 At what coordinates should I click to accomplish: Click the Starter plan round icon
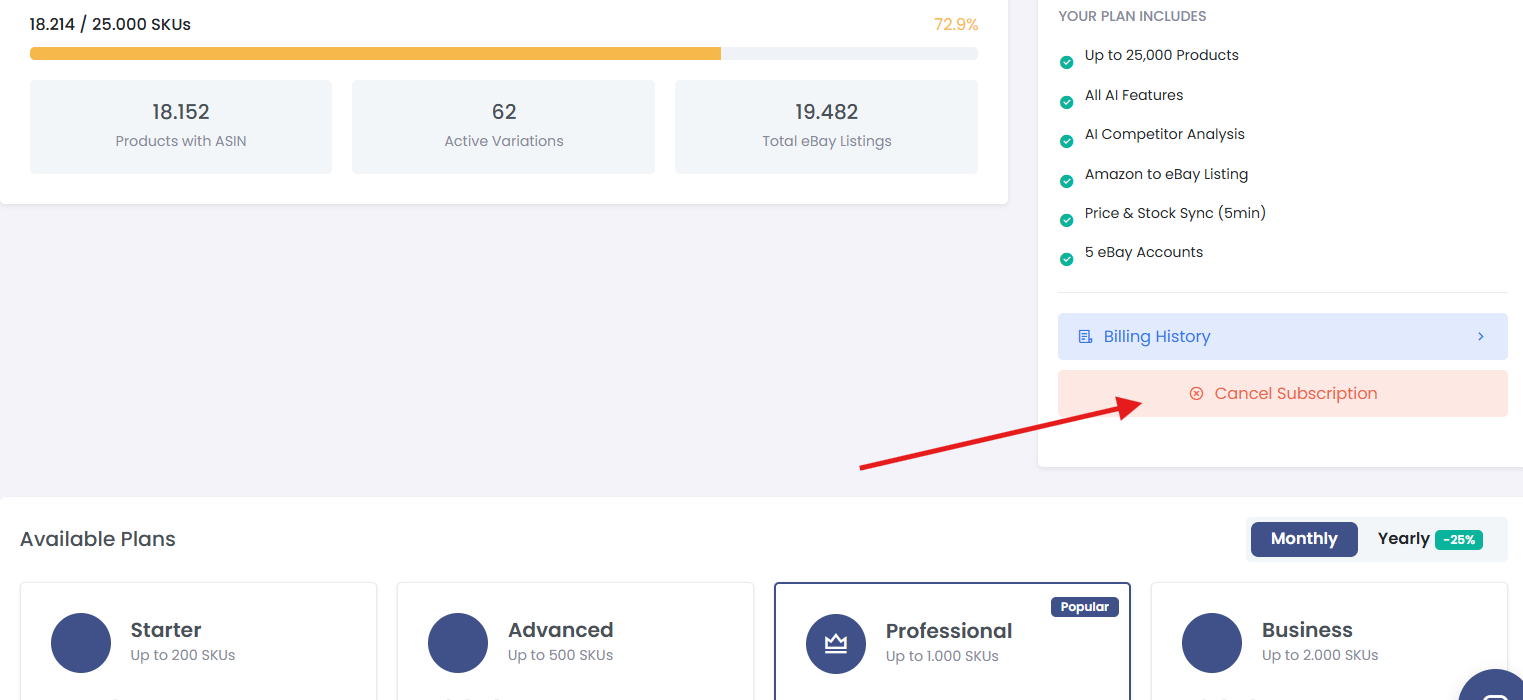81,643
